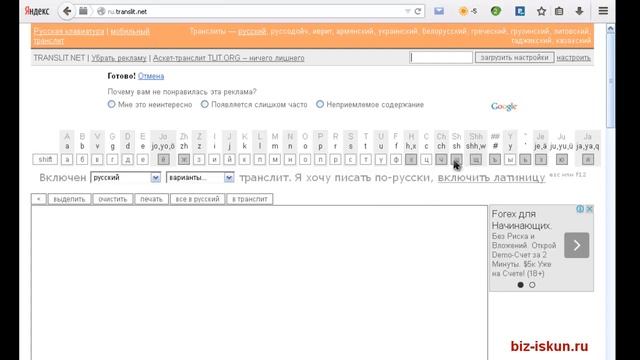
Task: Click the 'Forex для Начинающих' ad headline
Action: click(x=521, y=220)
